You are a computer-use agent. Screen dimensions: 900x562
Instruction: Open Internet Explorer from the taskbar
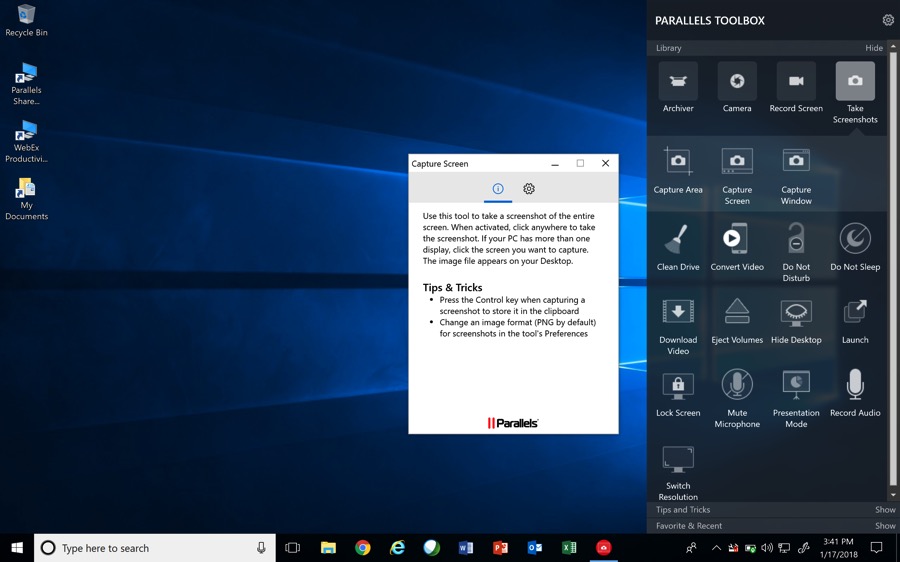point(397,548)
